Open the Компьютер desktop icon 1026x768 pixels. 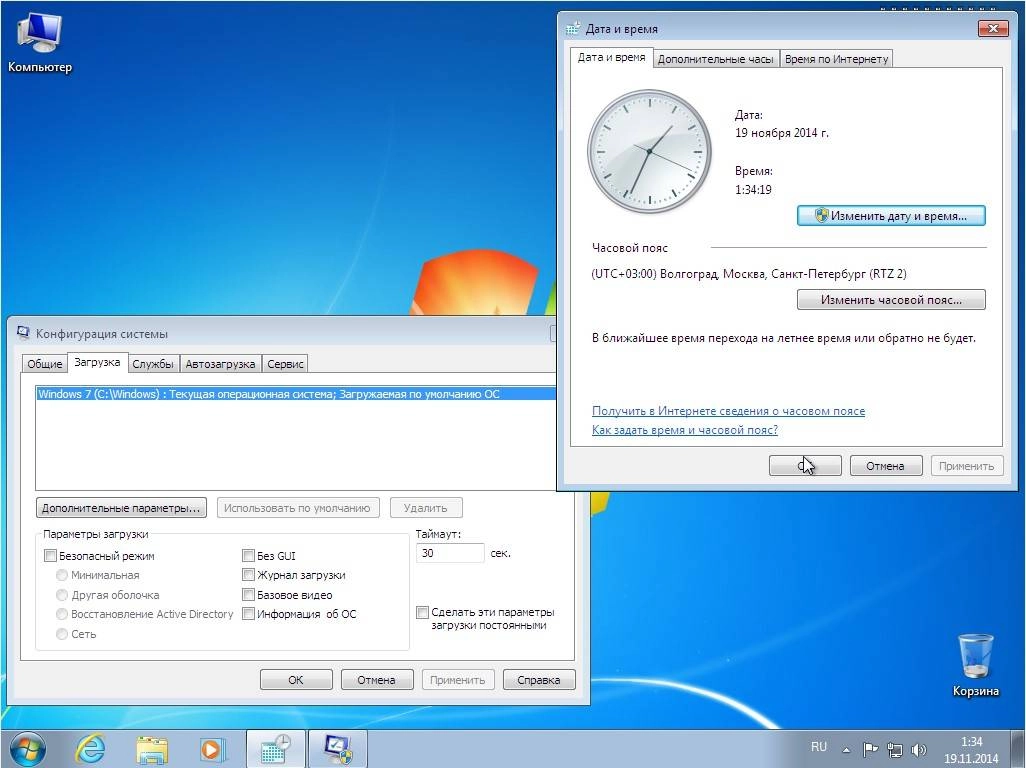pyautogui.click(x=39, y=43)
